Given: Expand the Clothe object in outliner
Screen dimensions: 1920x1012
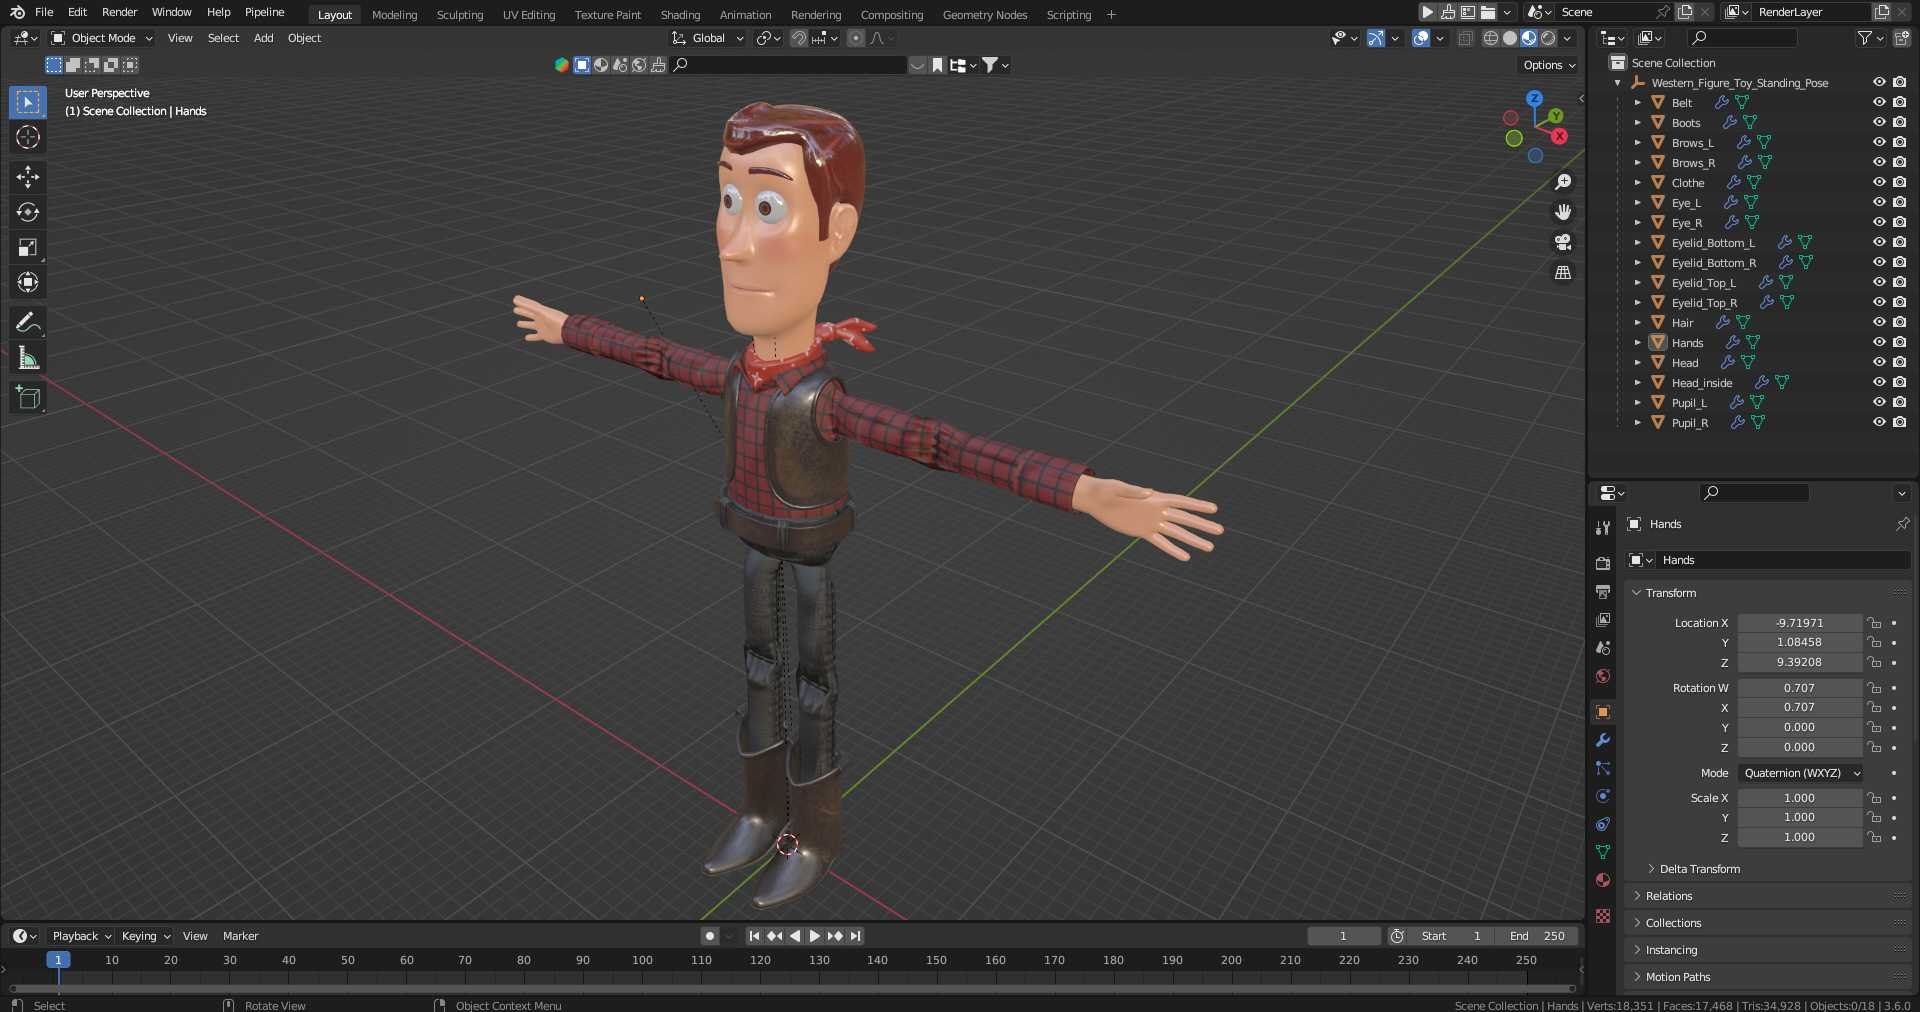Looking at the screenshot, I should coord(1637,183).
